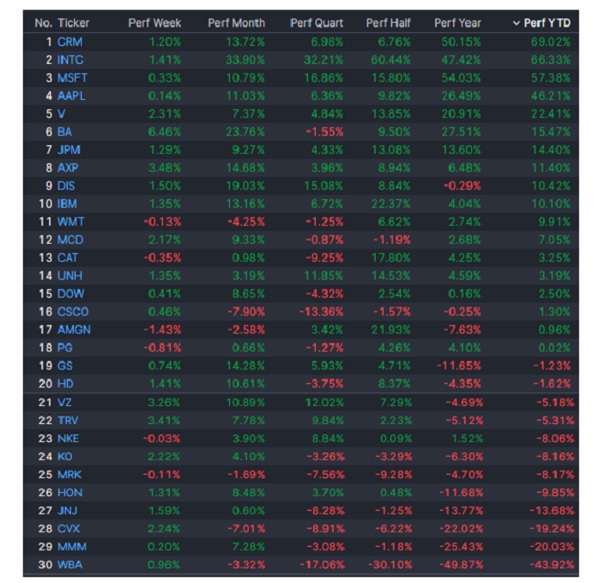Viewport: 600px width, 583px height.
Task: Open the VZ ticker link
Action: 64,402
